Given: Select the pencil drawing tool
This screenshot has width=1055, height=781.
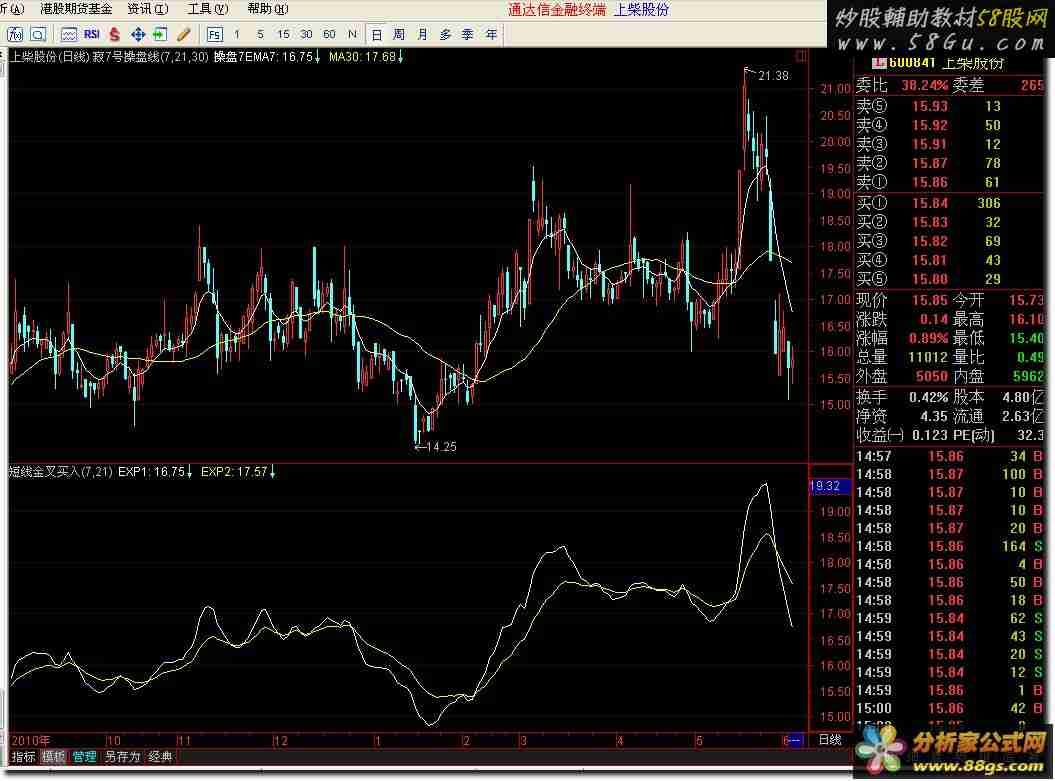Looking at the screenshot, I should 183,34.
